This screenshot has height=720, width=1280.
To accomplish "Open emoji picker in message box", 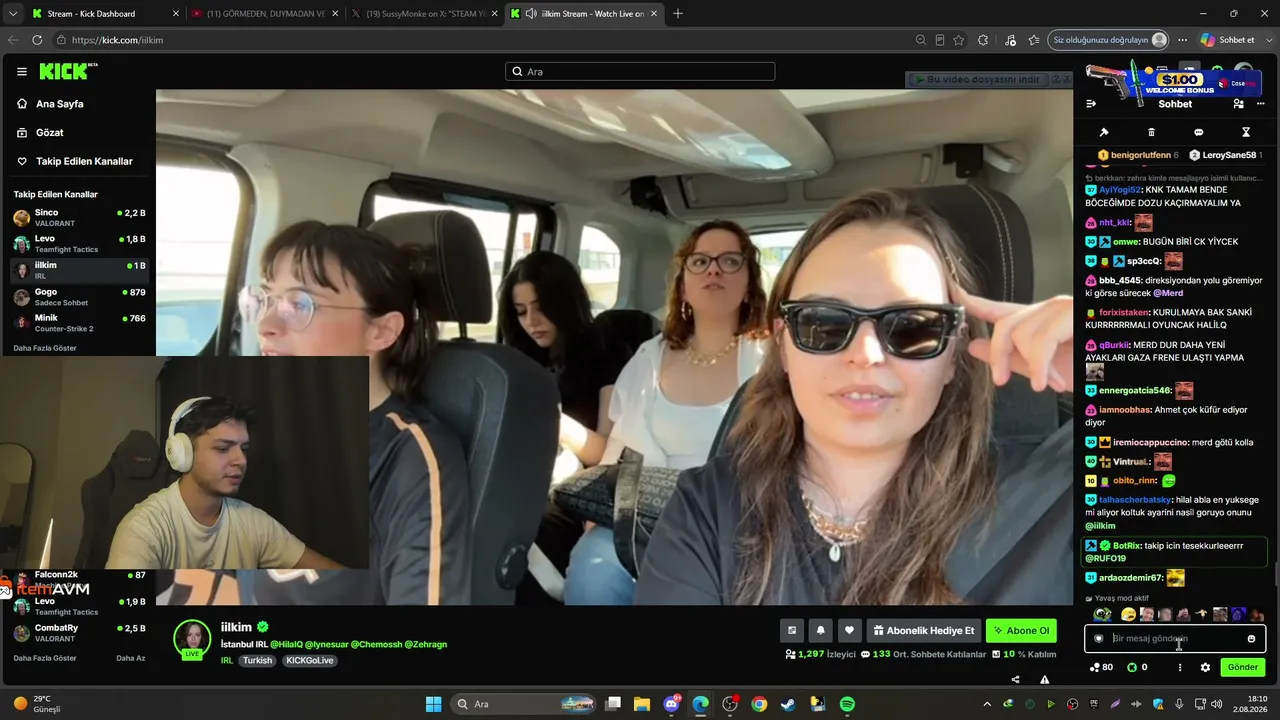I will point(1251,638).
